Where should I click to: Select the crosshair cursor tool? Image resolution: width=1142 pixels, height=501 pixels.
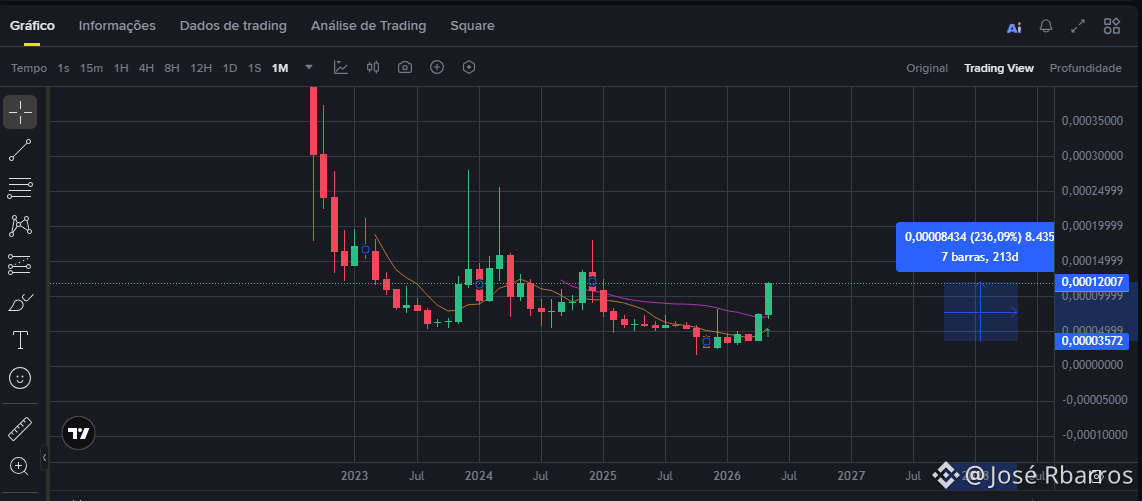point(20,112)
